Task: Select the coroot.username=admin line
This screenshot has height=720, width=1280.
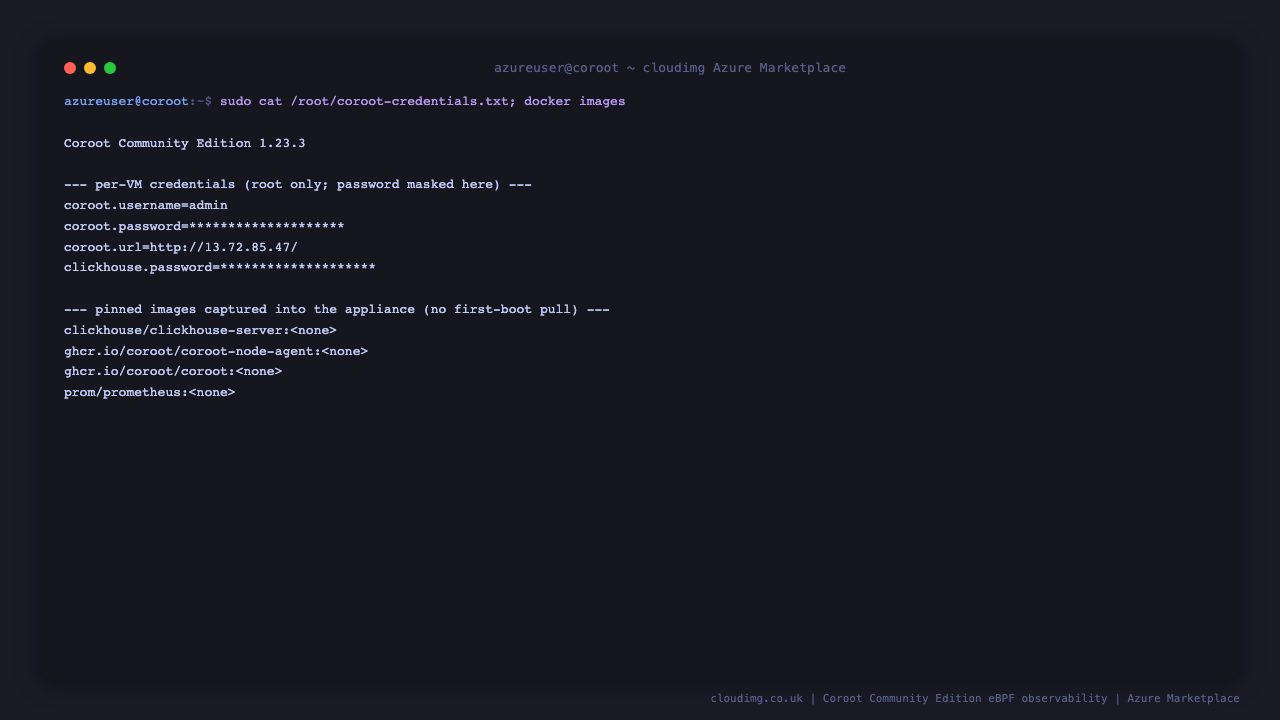Action: 146,205
